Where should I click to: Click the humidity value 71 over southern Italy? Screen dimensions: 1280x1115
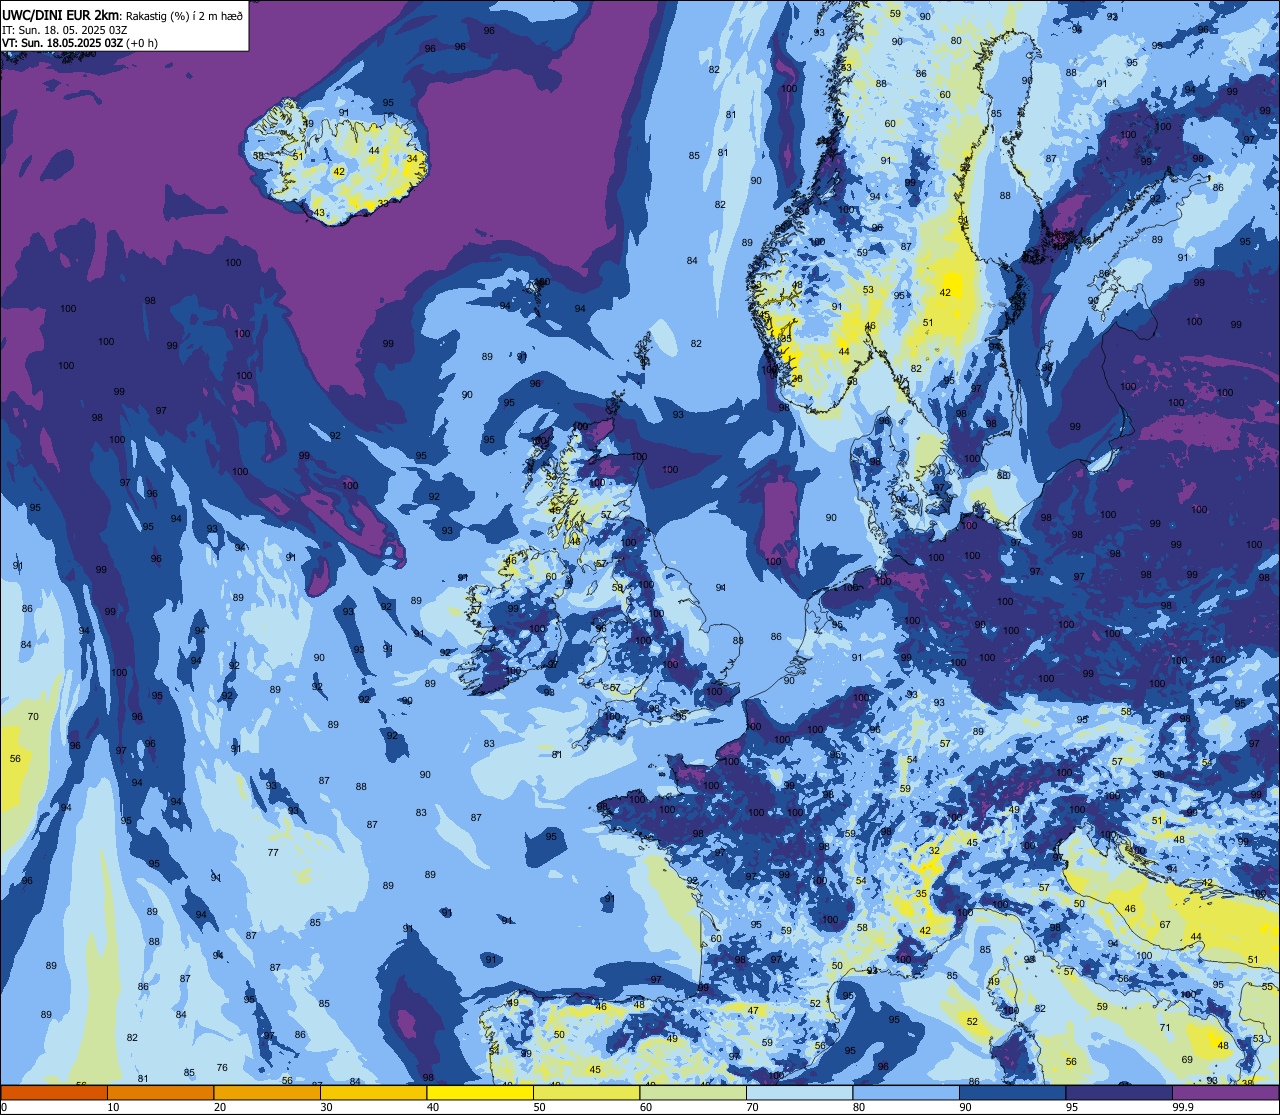[x=1164, y=1027]
